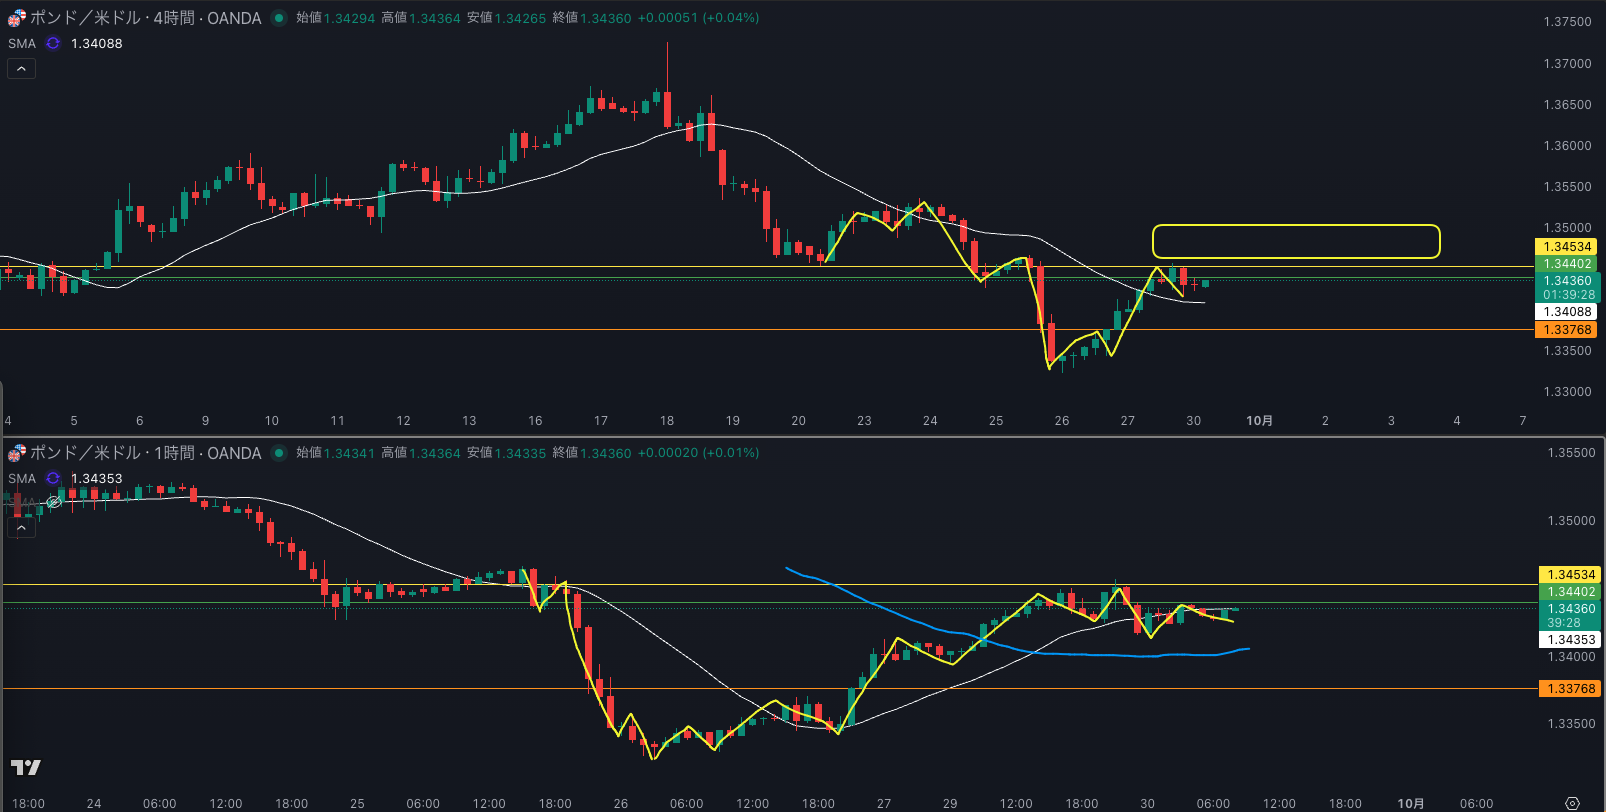Click the GBP/USD flag icon on 1-hour chart
Viewport: 1606px width, 812px height.
[x=17, y=453]
